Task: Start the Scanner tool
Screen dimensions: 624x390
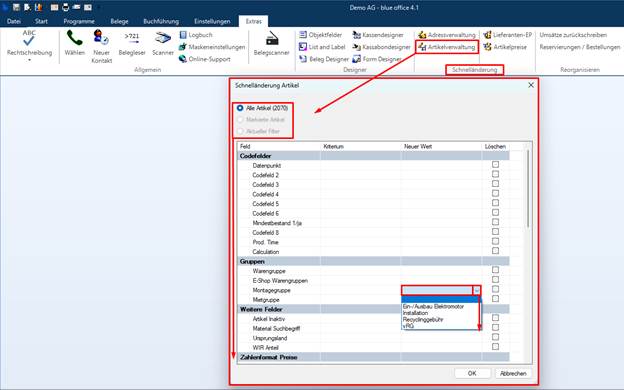Action: pos(163,43)
